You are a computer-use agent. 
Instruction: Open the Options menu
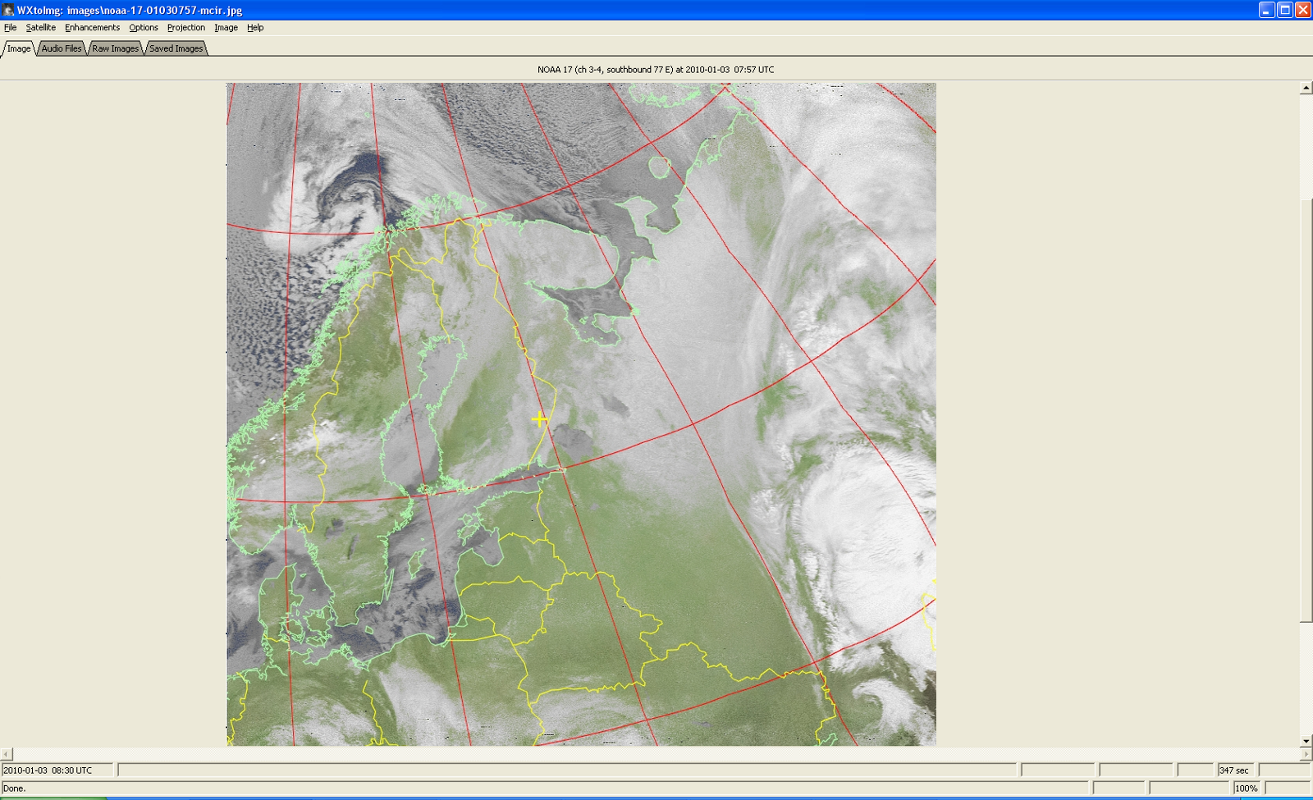pos(143,28)
